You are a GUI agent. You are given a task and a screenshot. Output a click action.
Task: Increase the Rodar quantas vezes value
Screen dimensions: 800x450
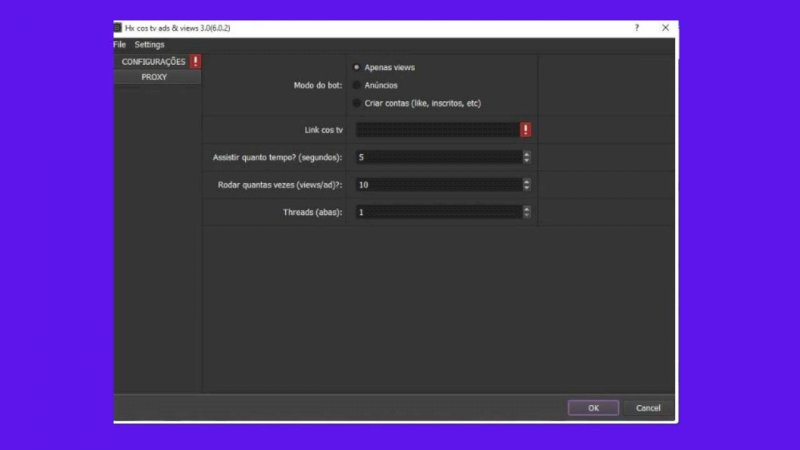tap(527, 182)
